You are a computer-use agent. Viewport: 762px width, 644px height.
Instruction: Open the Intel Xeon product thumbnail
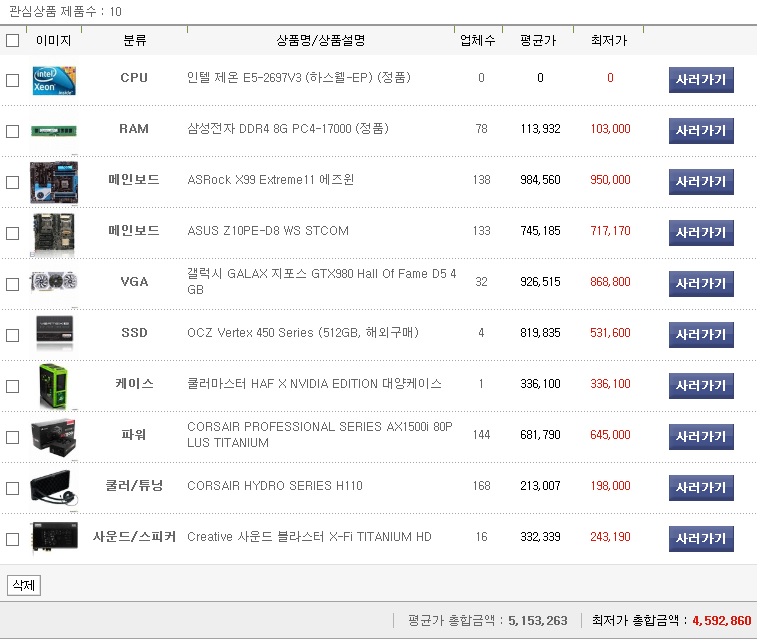pos(54,81)
